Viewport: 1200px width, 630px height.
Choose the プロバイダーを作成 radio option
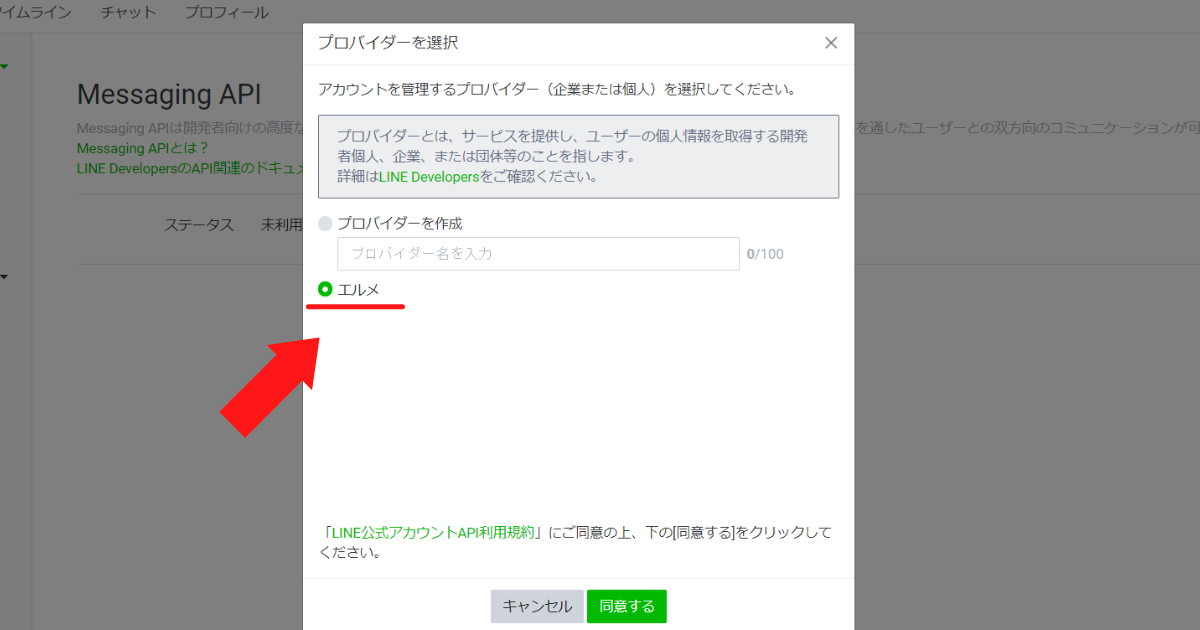[x=325, y=223]
